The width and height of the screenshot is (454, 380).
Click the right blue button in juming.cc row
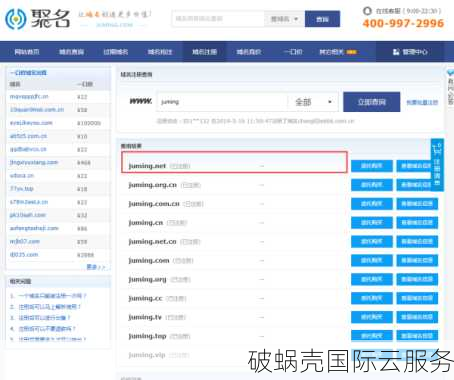click(x=417, y=298)
